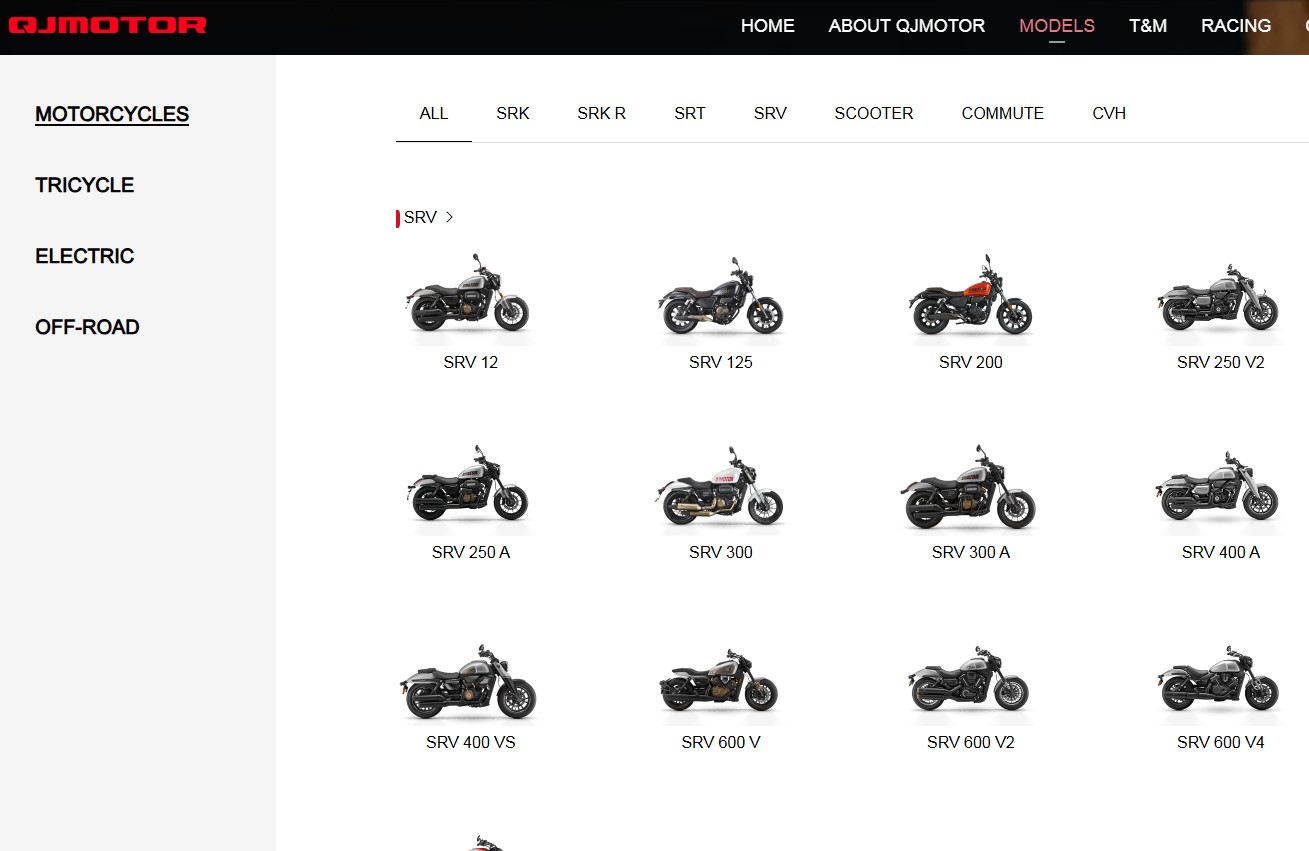Click the "SRV 600 V" model name

(721, 742)
